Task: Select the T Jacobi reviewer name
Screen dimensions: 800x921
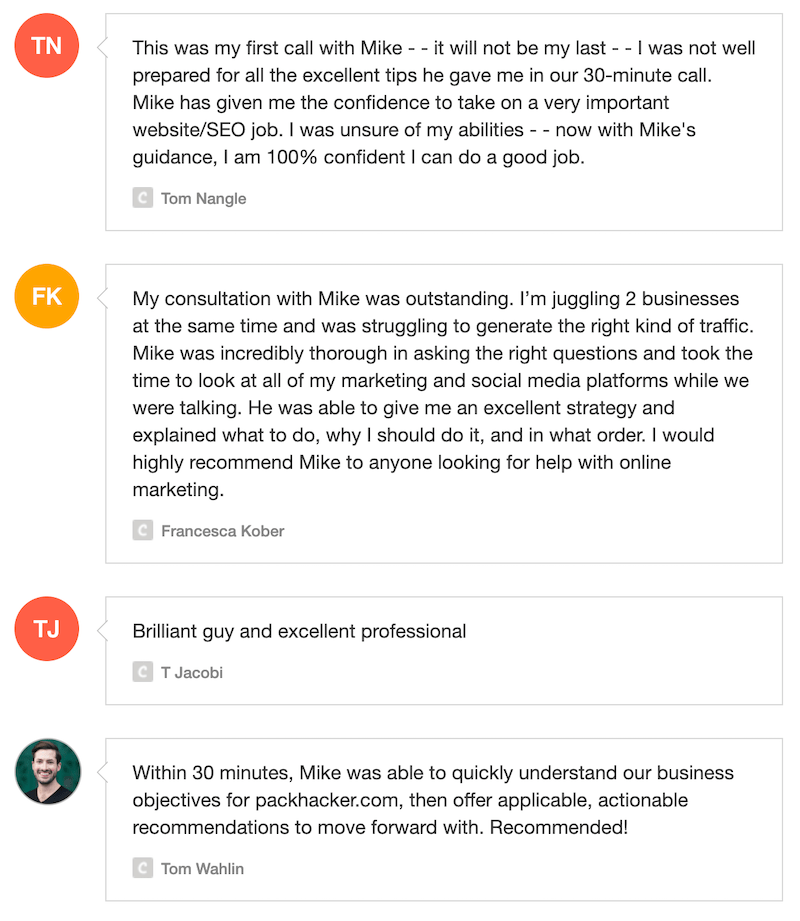Action: (x=192, y=672)
